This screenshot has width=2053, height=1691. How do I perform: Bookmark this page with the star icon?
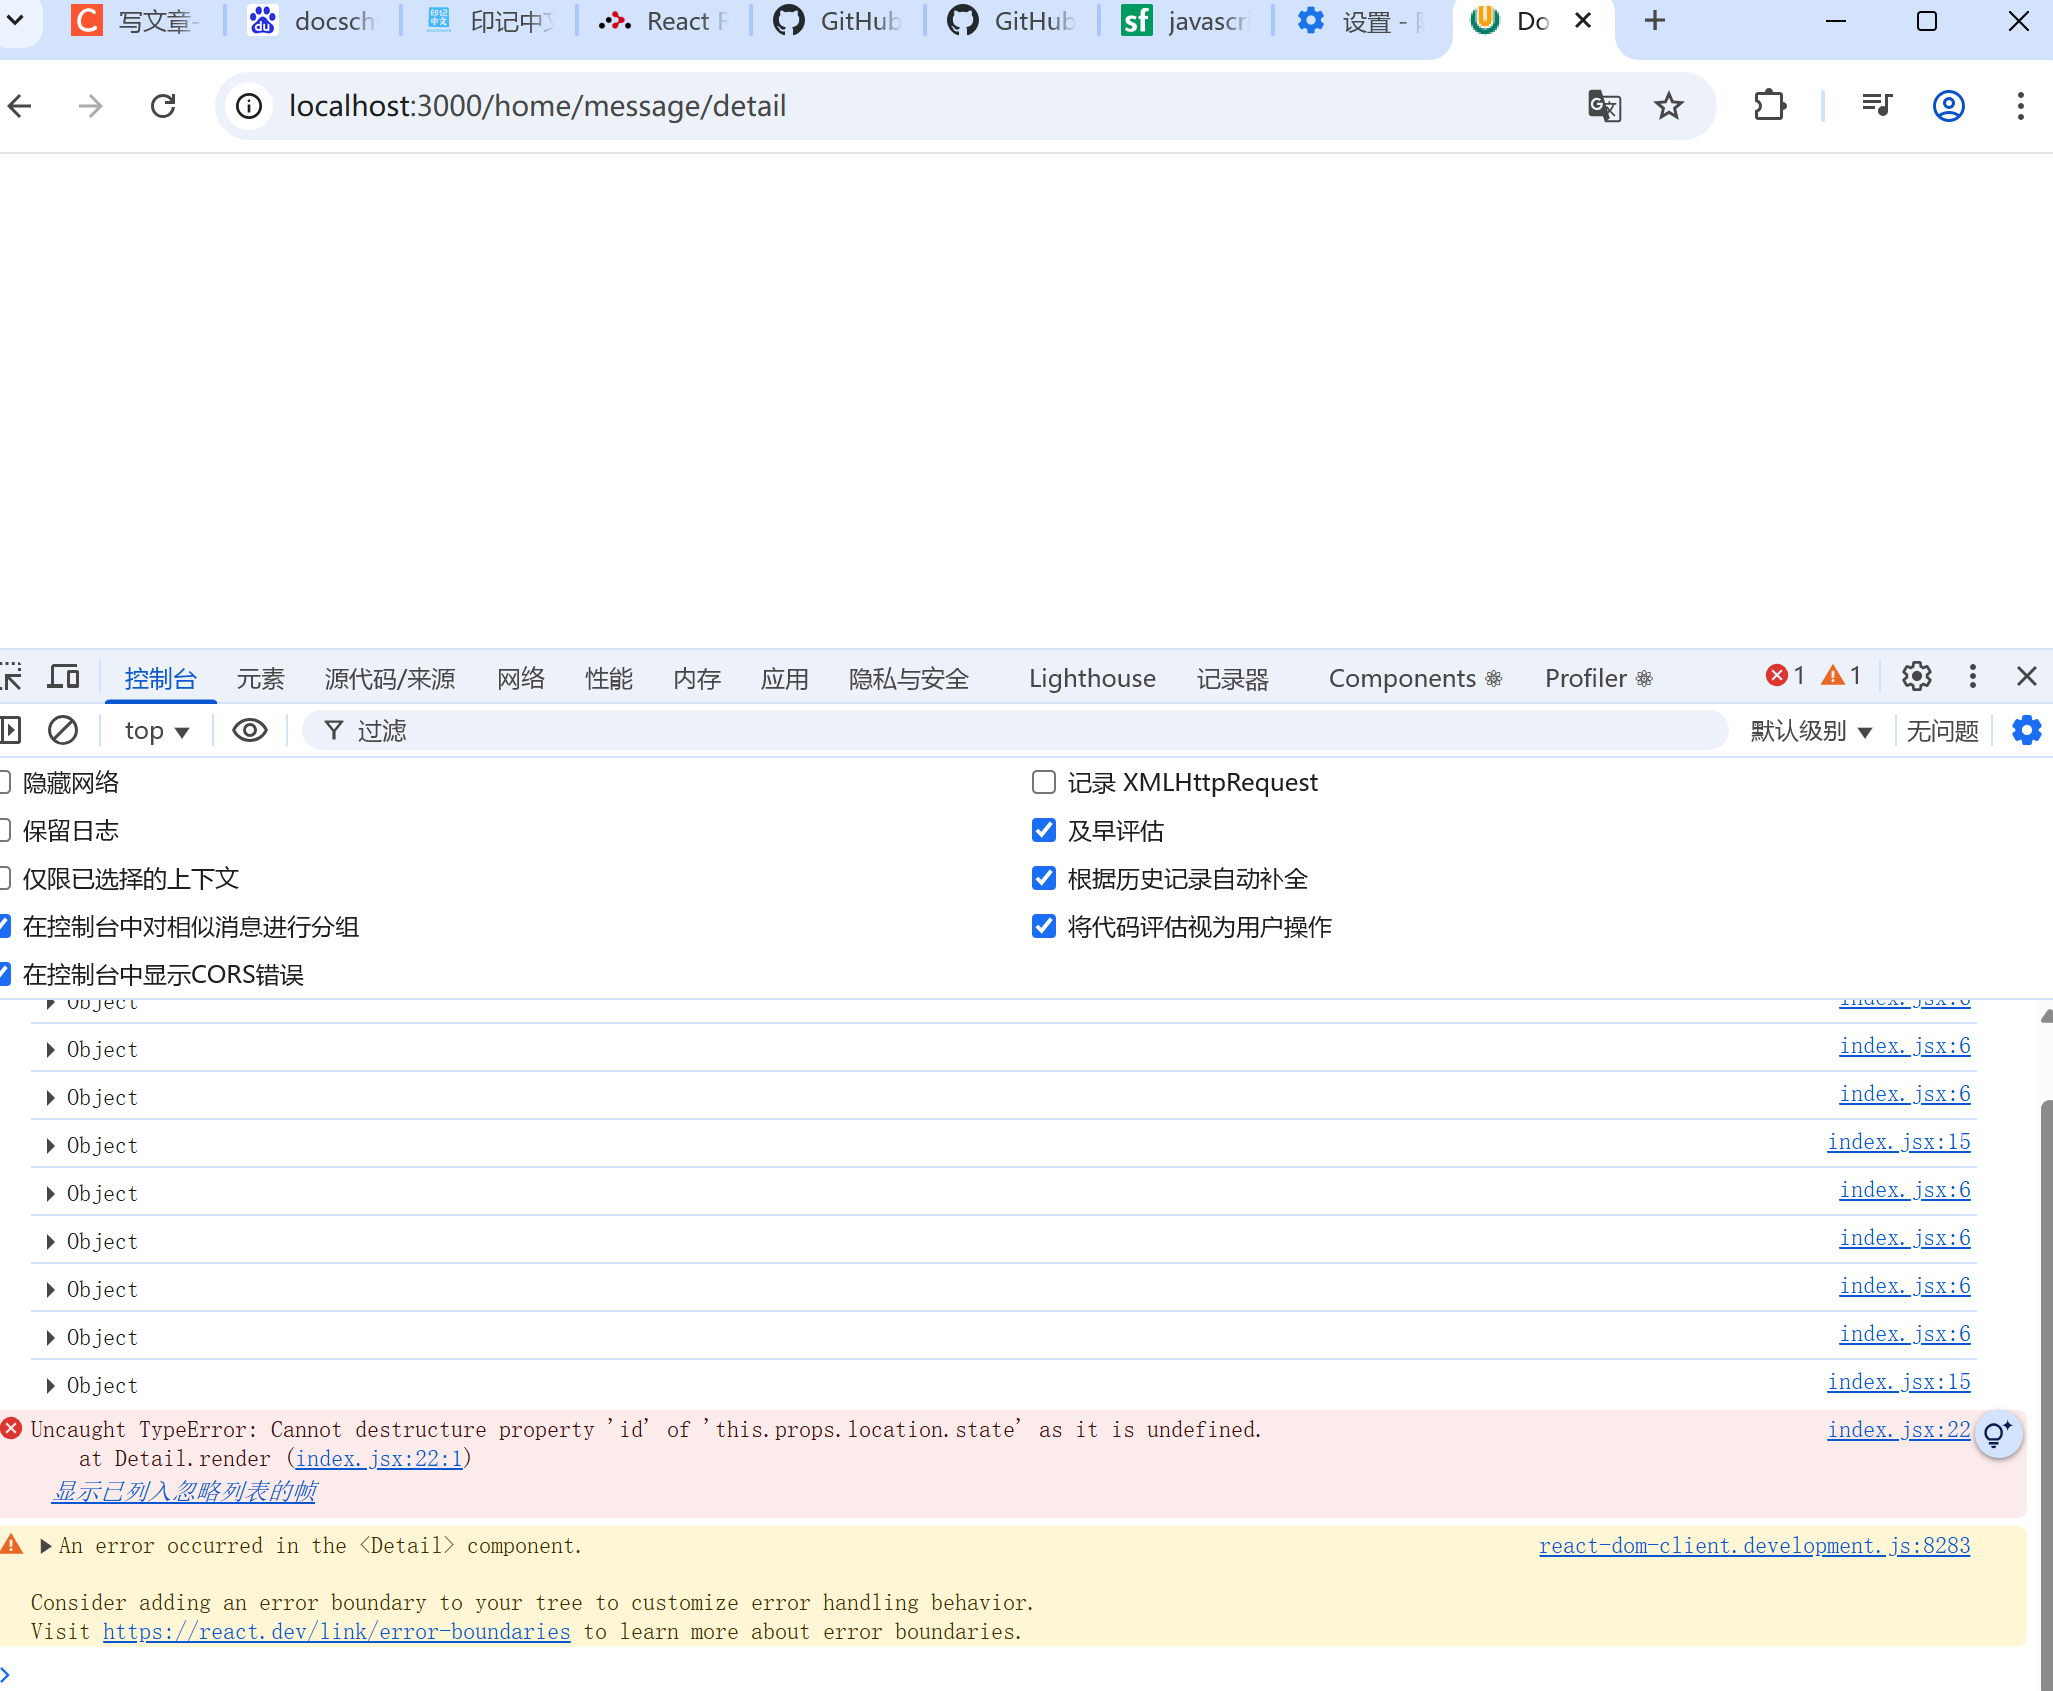1669,106
